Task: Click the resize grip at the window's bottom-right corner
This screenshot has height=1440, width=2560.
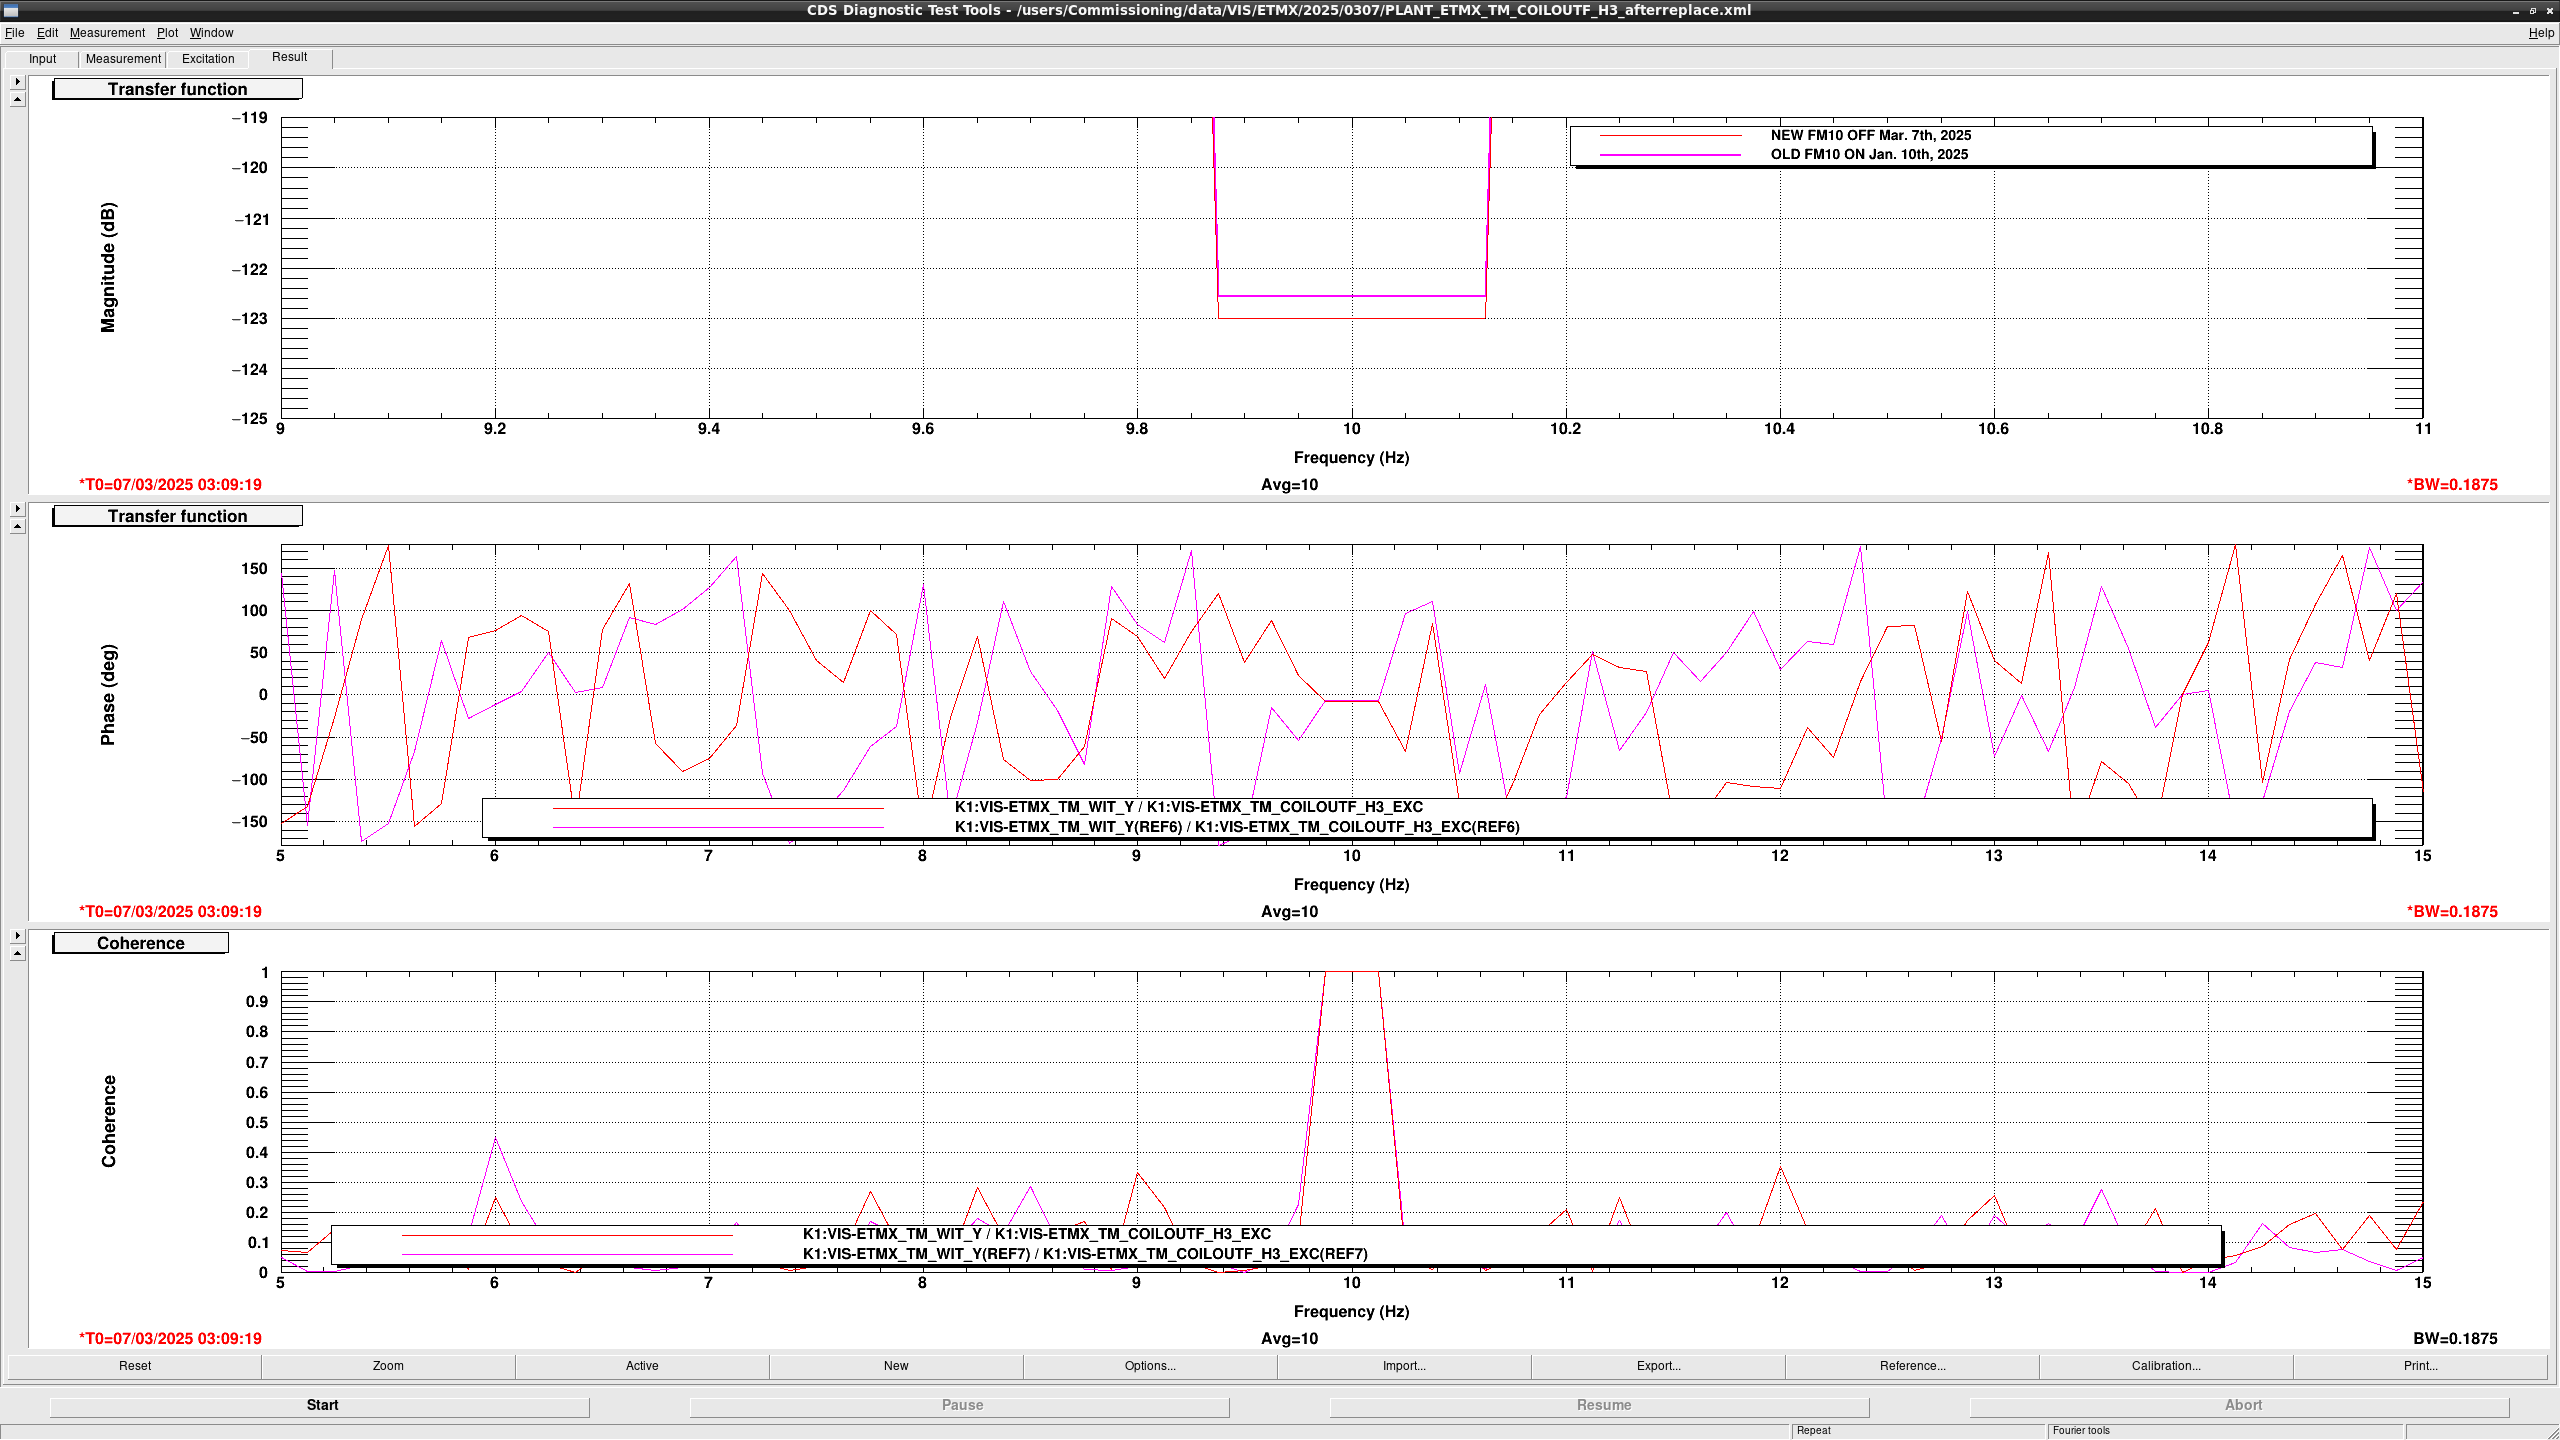Action: [2551, 1432]
